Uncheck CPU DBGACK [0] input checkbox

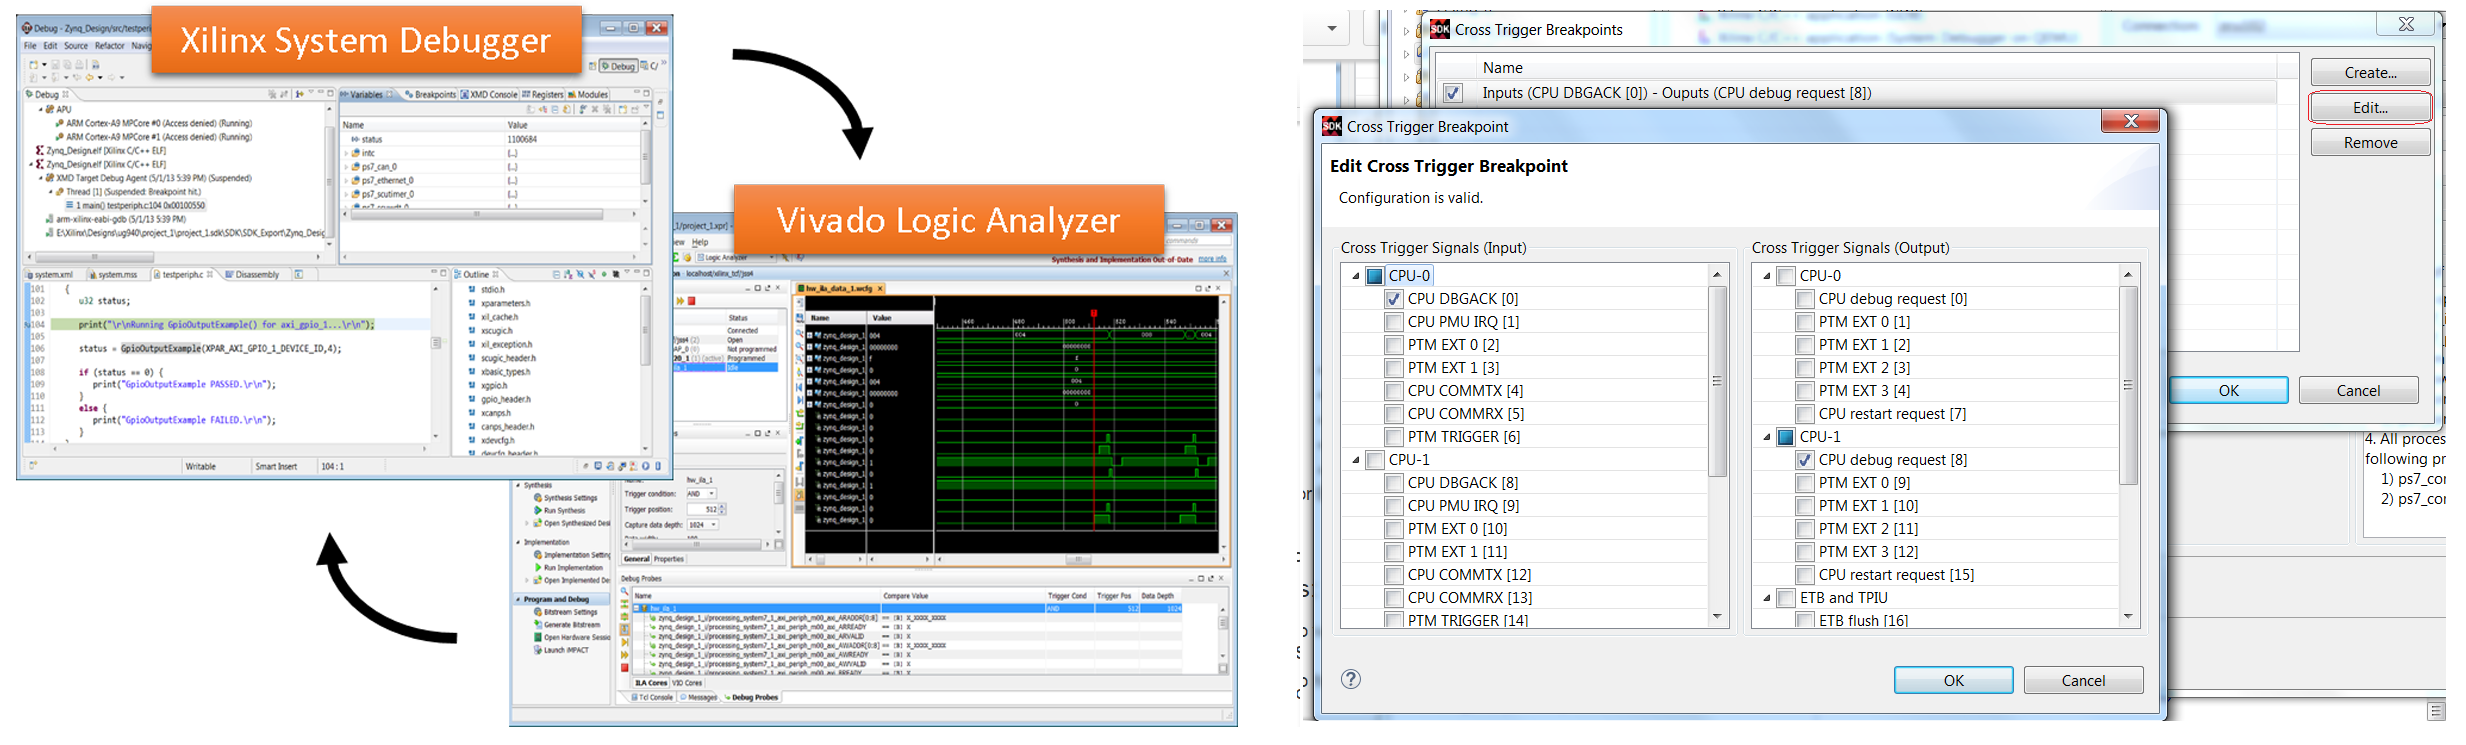click(1394, 299)
